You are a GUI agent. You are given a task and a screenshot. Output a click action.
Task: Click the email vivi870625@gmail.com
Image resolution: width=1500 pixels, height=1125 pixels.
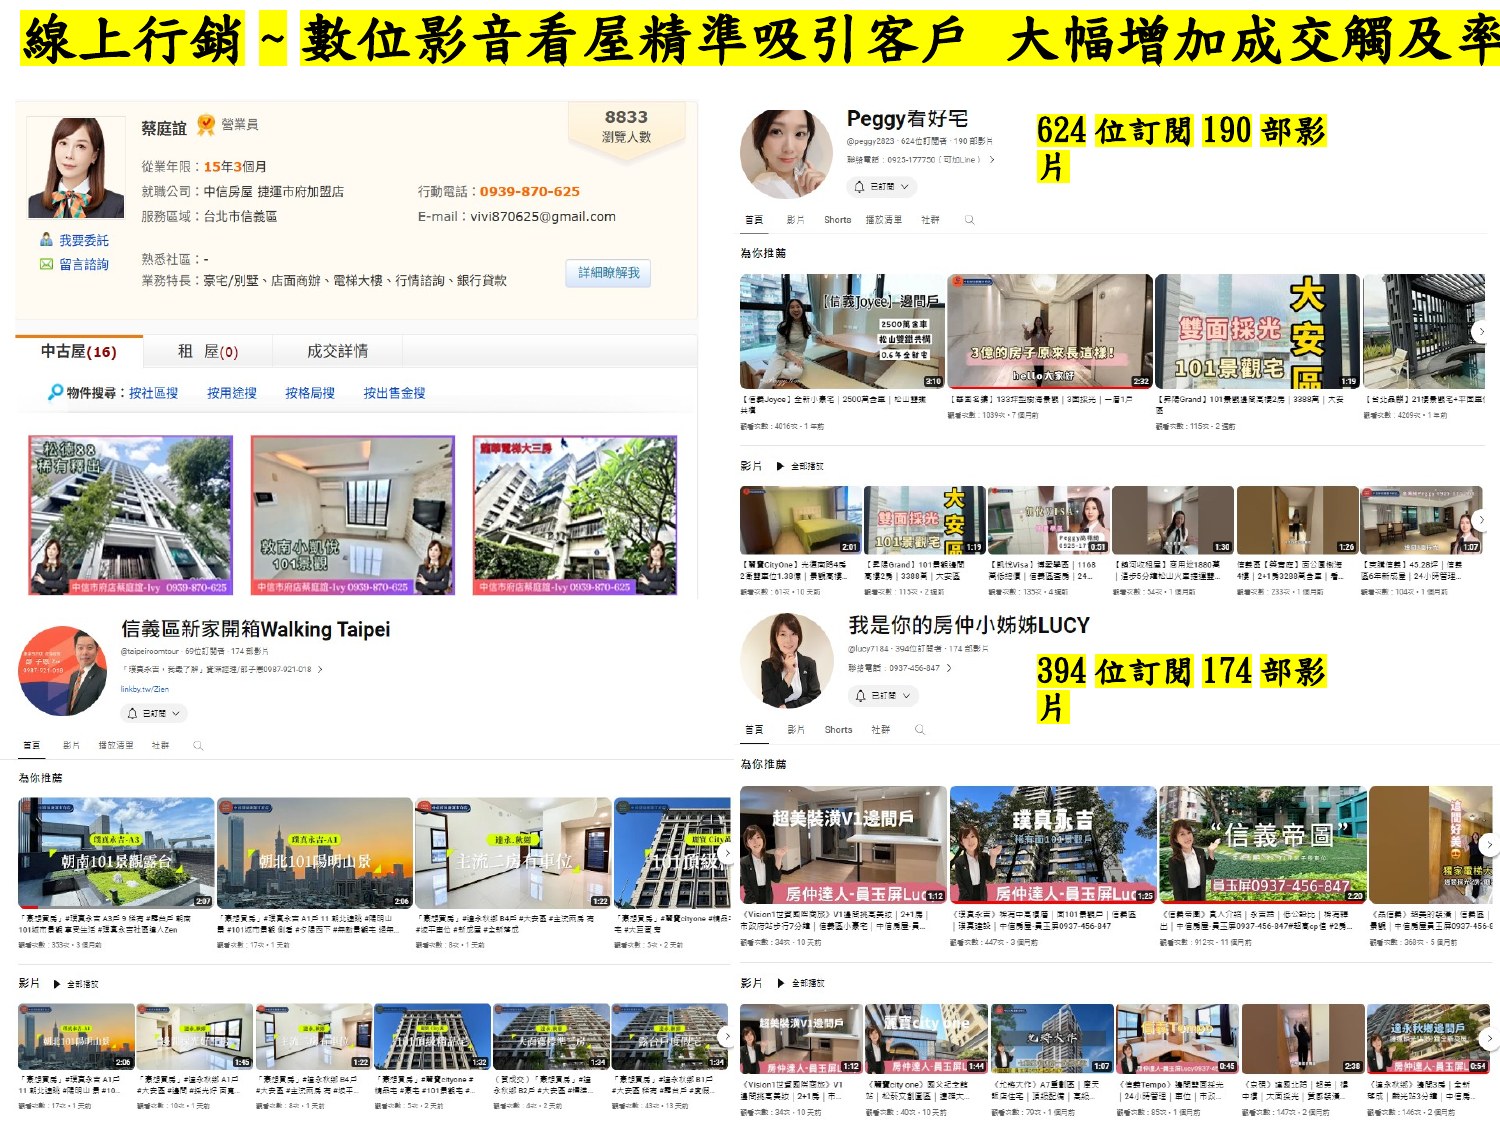click(542, 216)
